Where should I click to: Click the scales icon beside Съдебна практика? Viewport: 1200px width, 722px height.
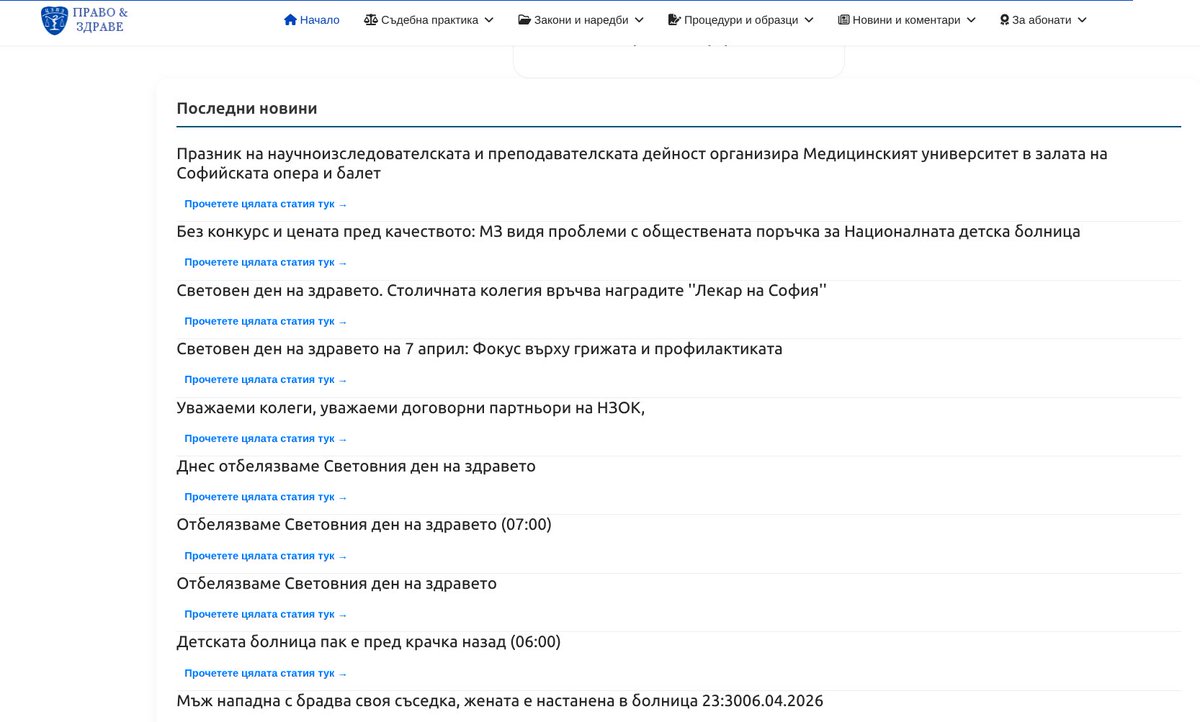pyautogui.click(x=371, y=20)
